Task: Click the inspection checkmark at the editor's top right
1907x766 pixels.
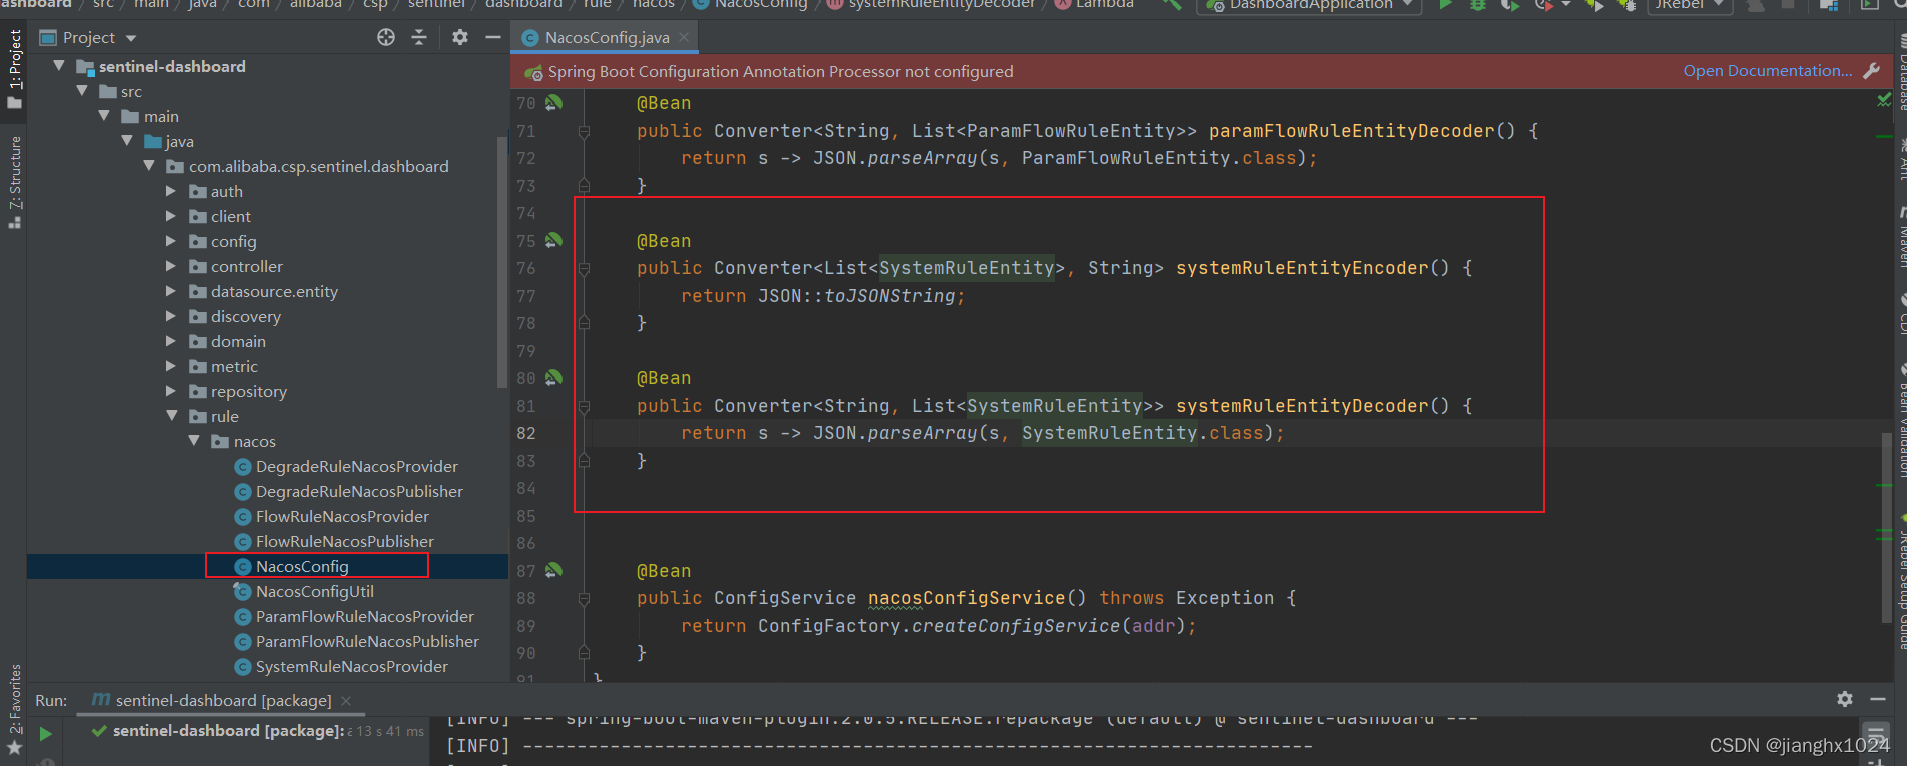Action: pyautogui.click(x=1884, y=99)
